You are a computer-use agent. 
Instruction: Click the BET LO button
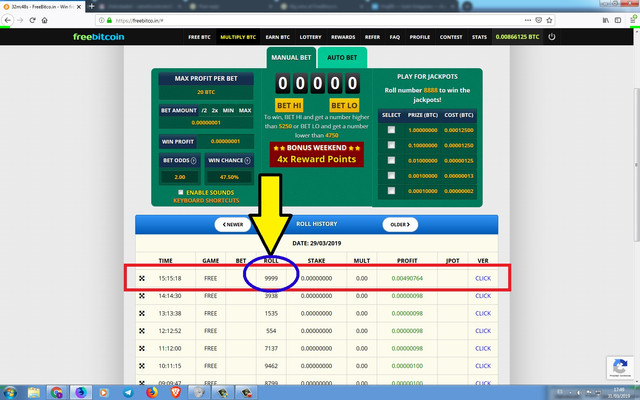(x=344, y=105)
